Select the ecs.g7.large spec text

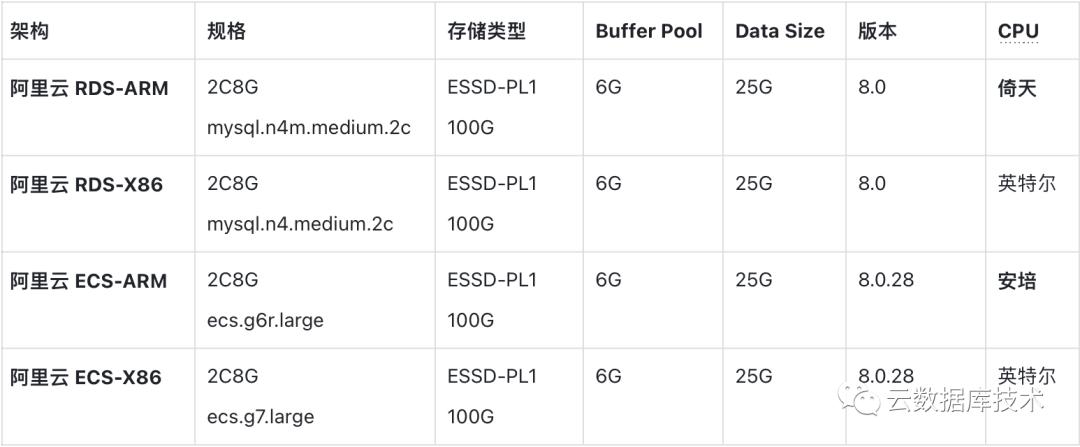coord(260,417)
